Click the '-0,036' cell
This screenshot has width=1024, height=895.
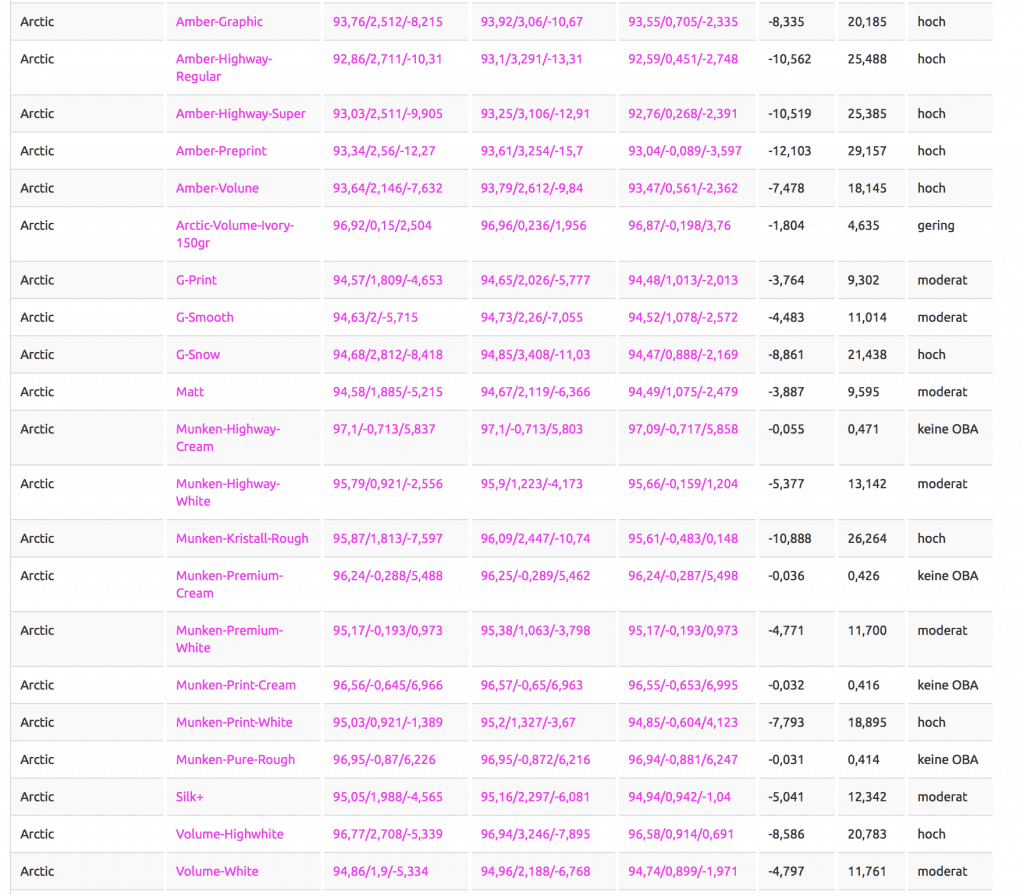pyautogui.click(x=786, y=576)
